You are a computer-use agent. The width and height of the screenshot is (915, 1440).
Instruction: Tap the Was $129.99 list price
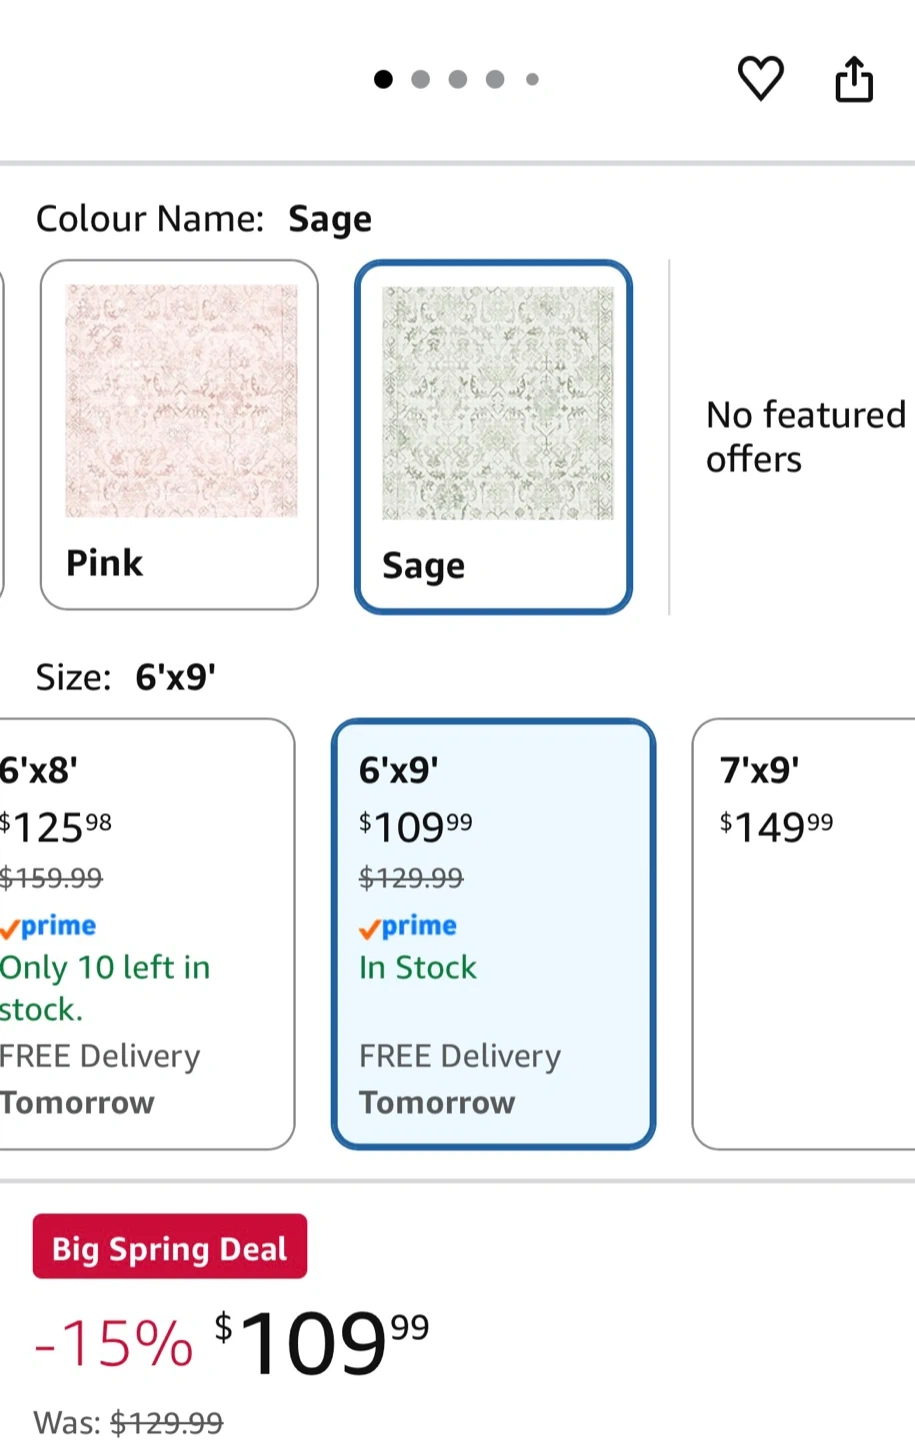tap(128, 1422)
